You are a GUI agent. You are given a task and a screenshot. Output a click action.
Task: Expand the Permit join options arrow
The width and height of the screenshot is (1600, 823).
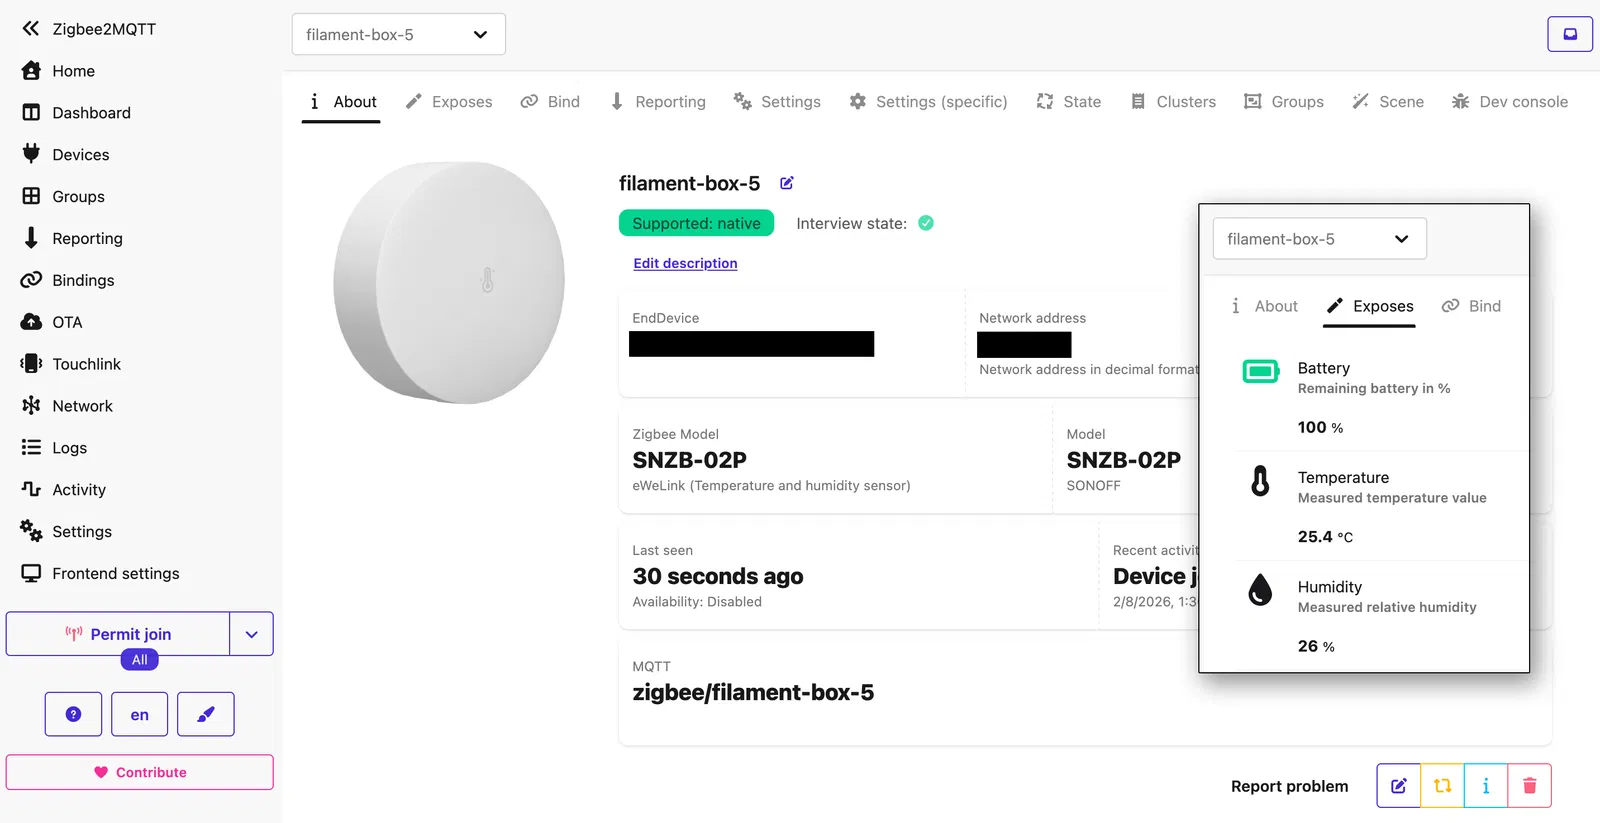252,634
